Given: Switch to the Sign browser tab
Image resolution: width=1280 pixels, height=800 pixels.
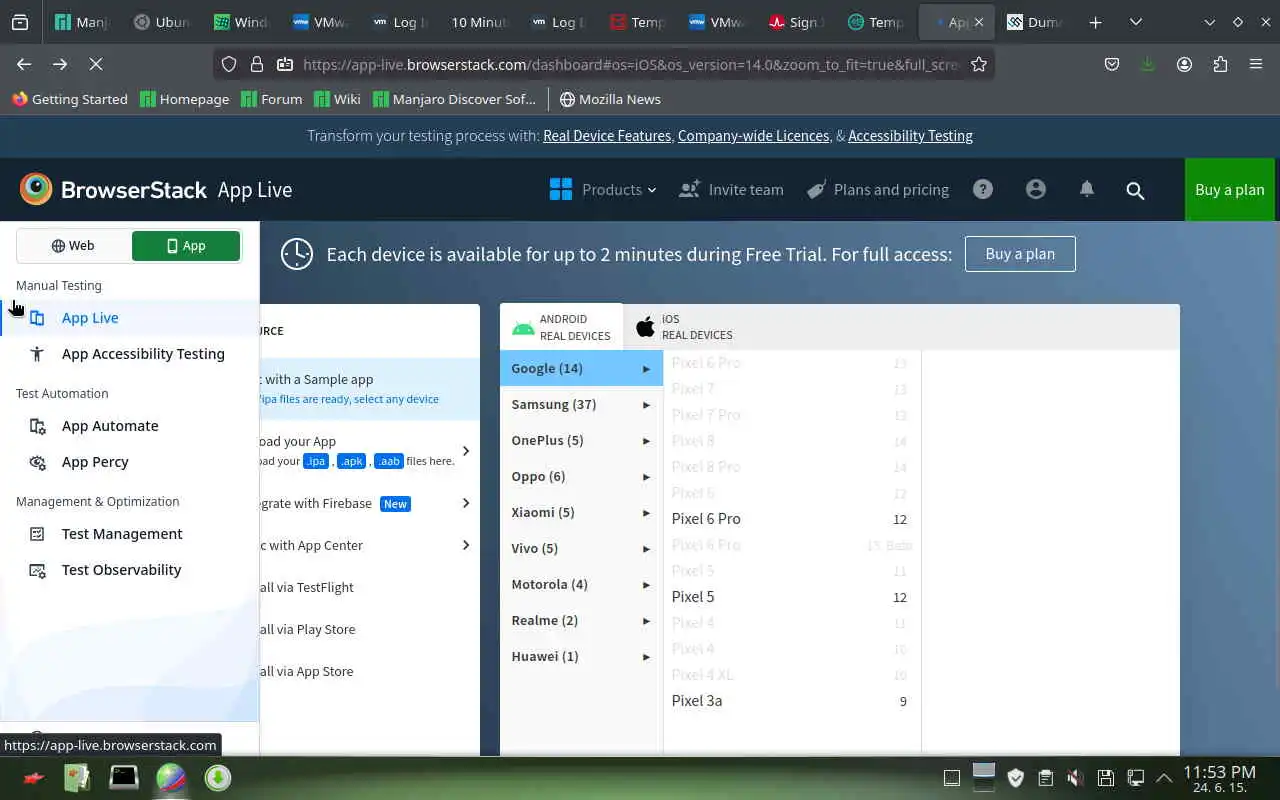Looking at the screenshot, I should click(797, 22).
